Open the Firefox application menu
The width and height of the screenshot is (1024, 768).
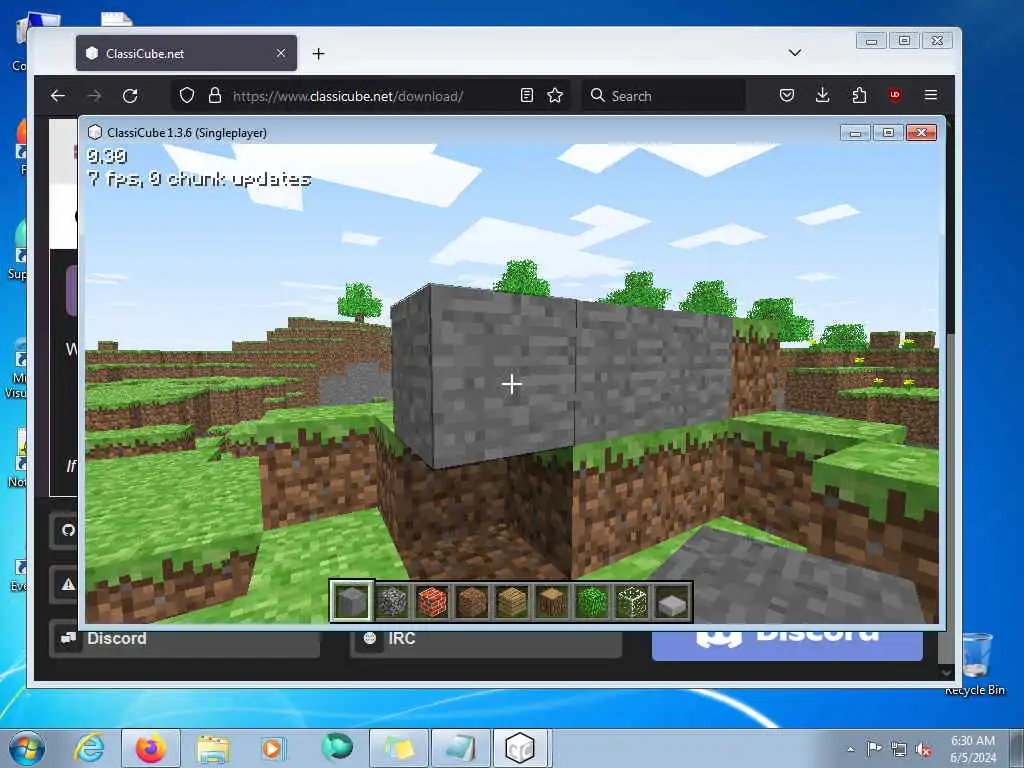click(x=931, y=96)
